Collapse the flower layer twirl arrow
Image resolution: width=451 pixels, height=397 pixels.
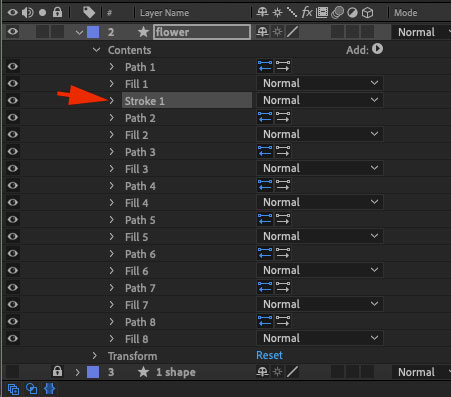[x=79, y=33]
